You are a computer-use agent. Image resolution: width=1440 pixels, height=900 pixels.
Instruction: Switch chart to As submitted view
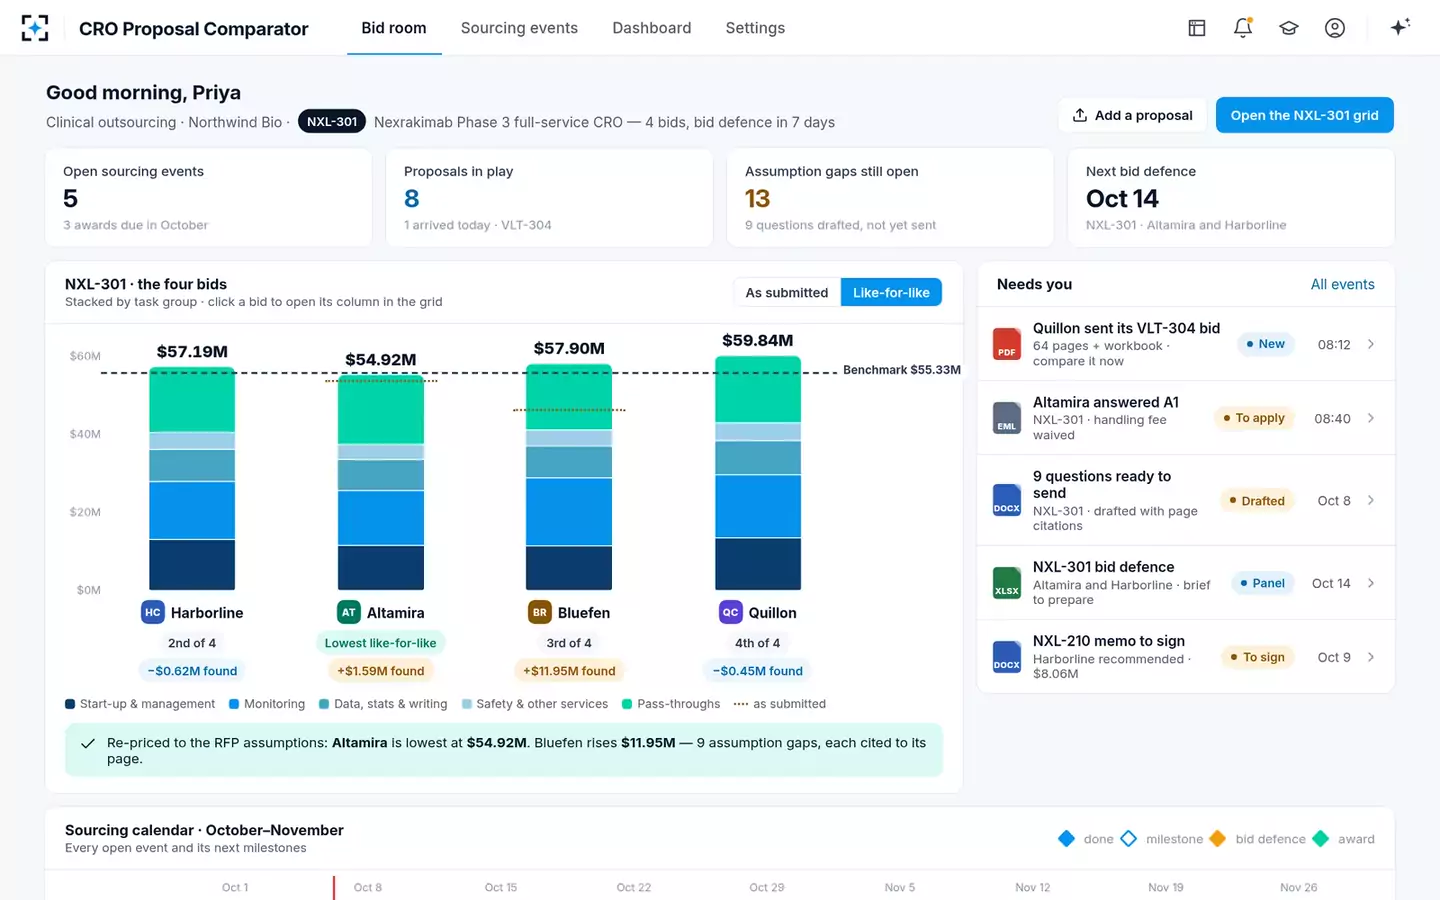point(787,293)
